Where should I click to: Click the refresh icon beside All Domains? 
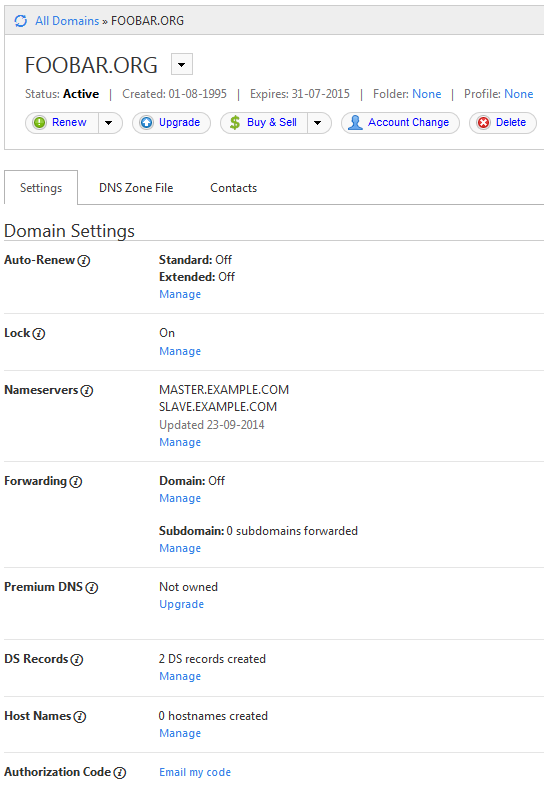click(21, 21)
